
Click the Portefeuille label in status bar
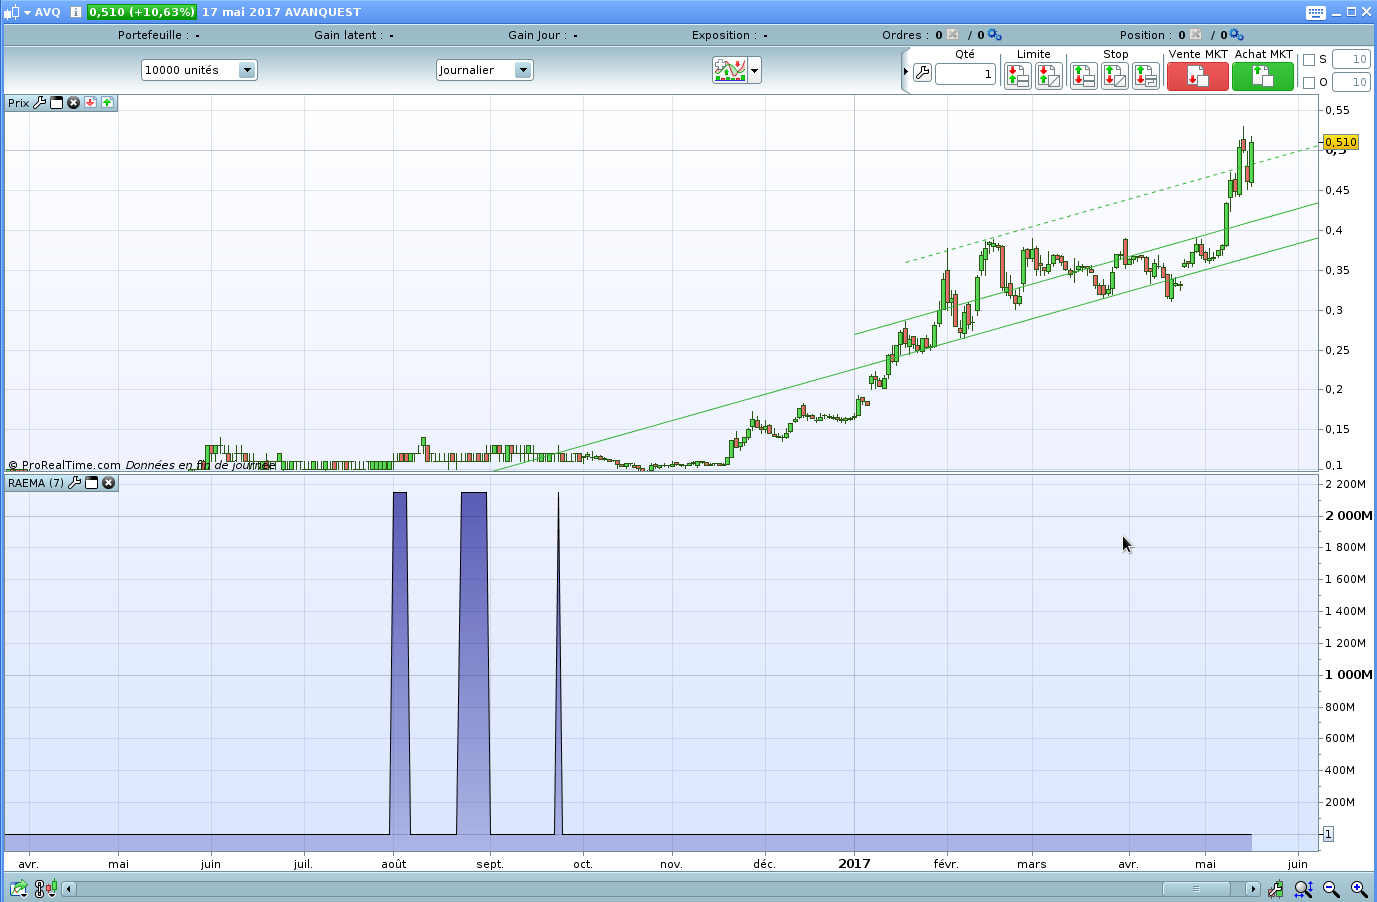pos(153,35)
